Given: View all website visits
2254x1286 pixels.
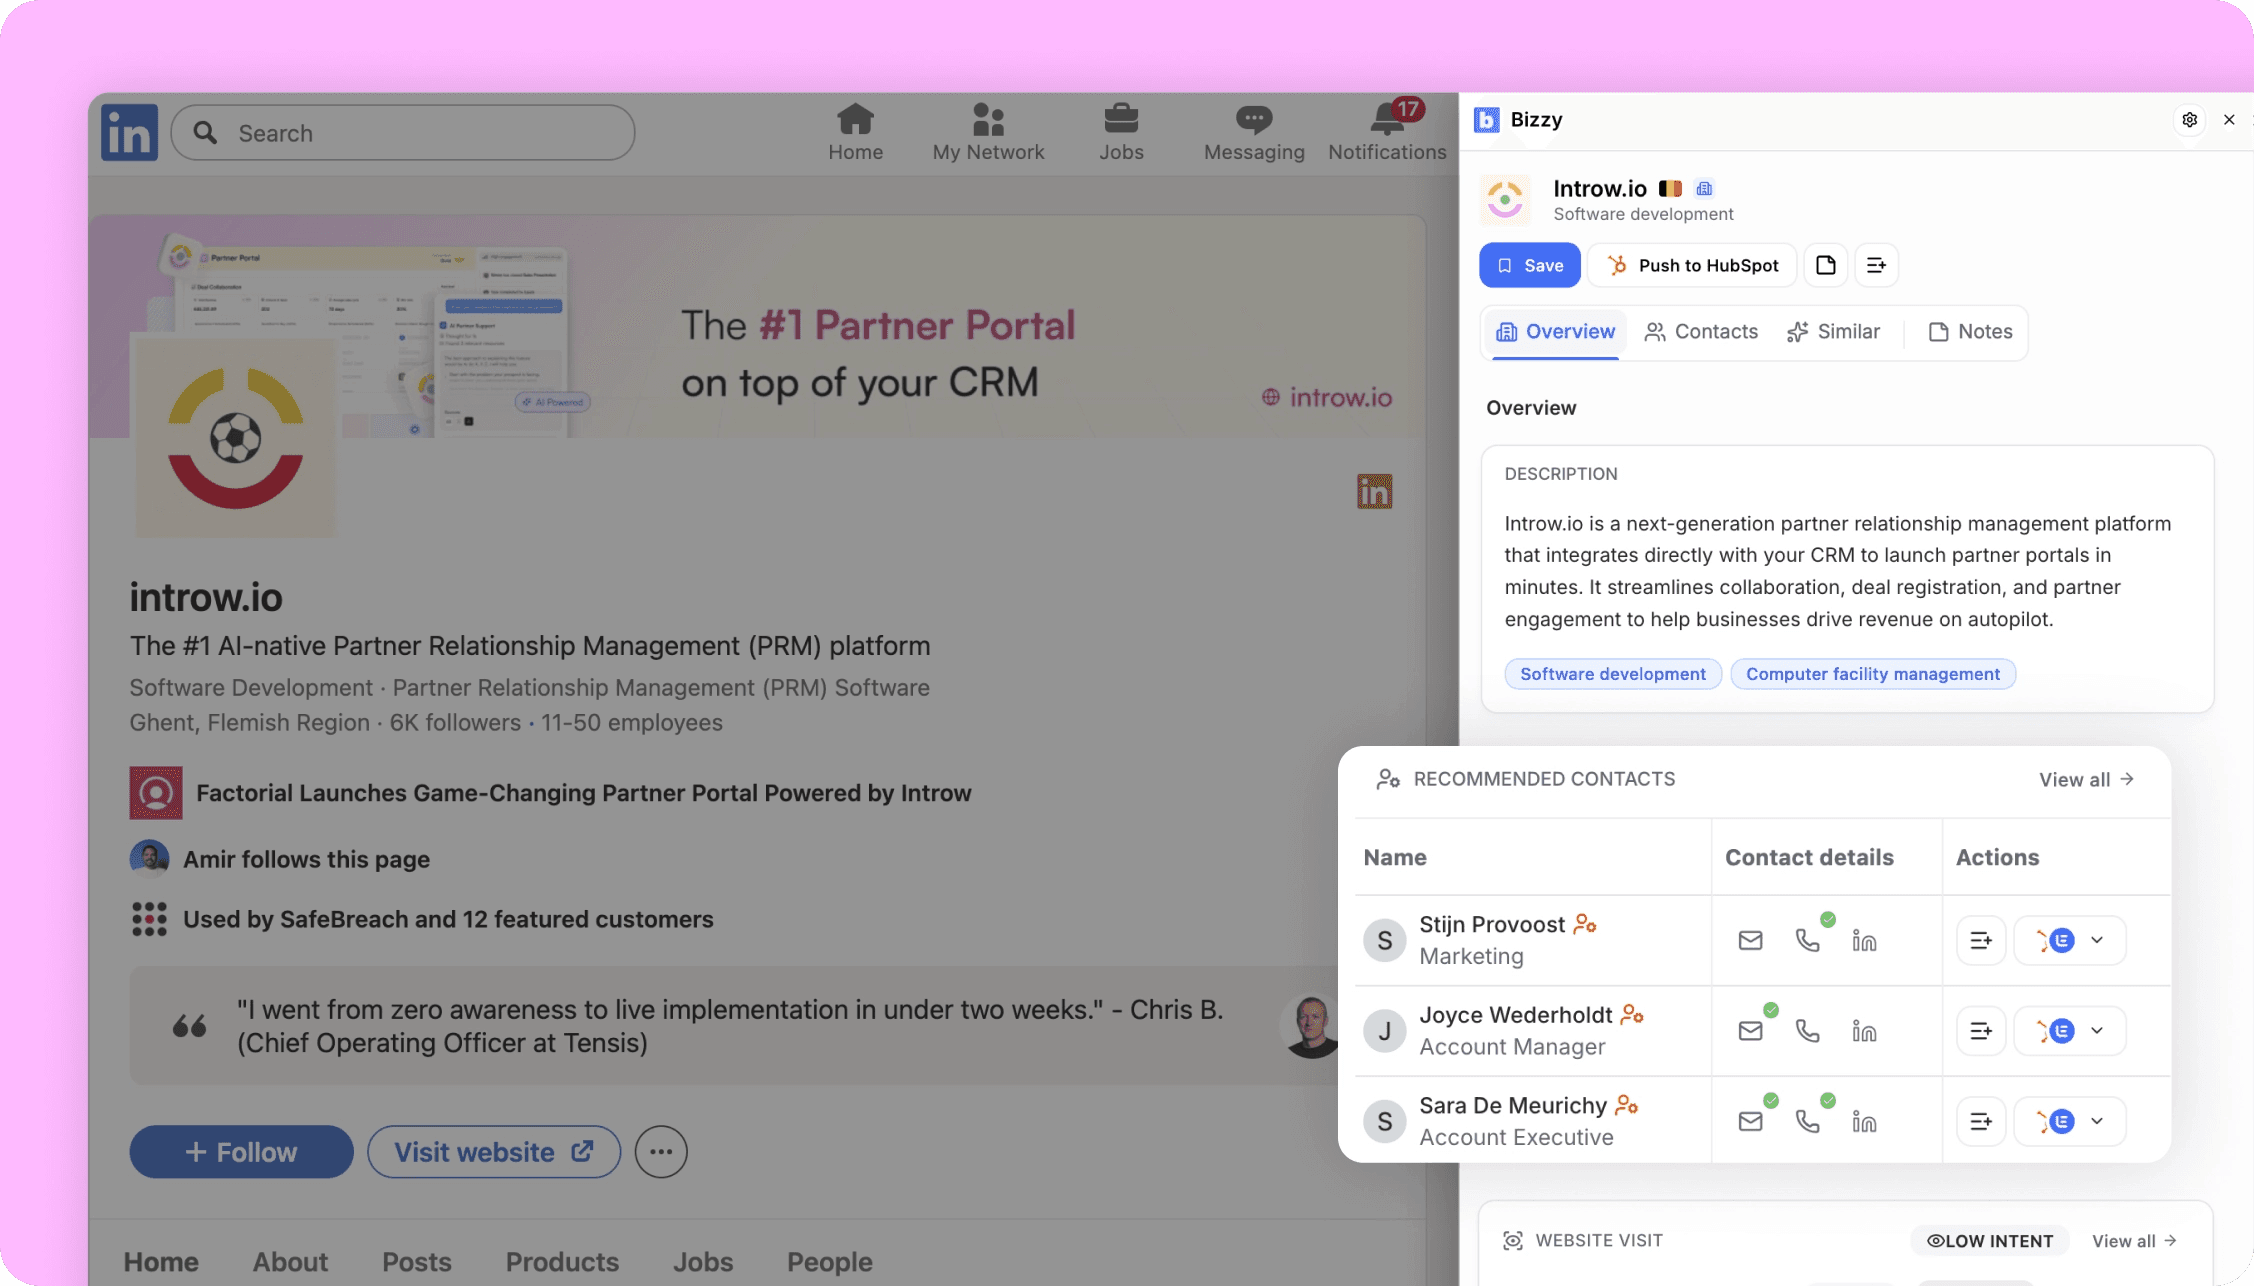Looking at the screenshot, I should click(2134, 1241).
